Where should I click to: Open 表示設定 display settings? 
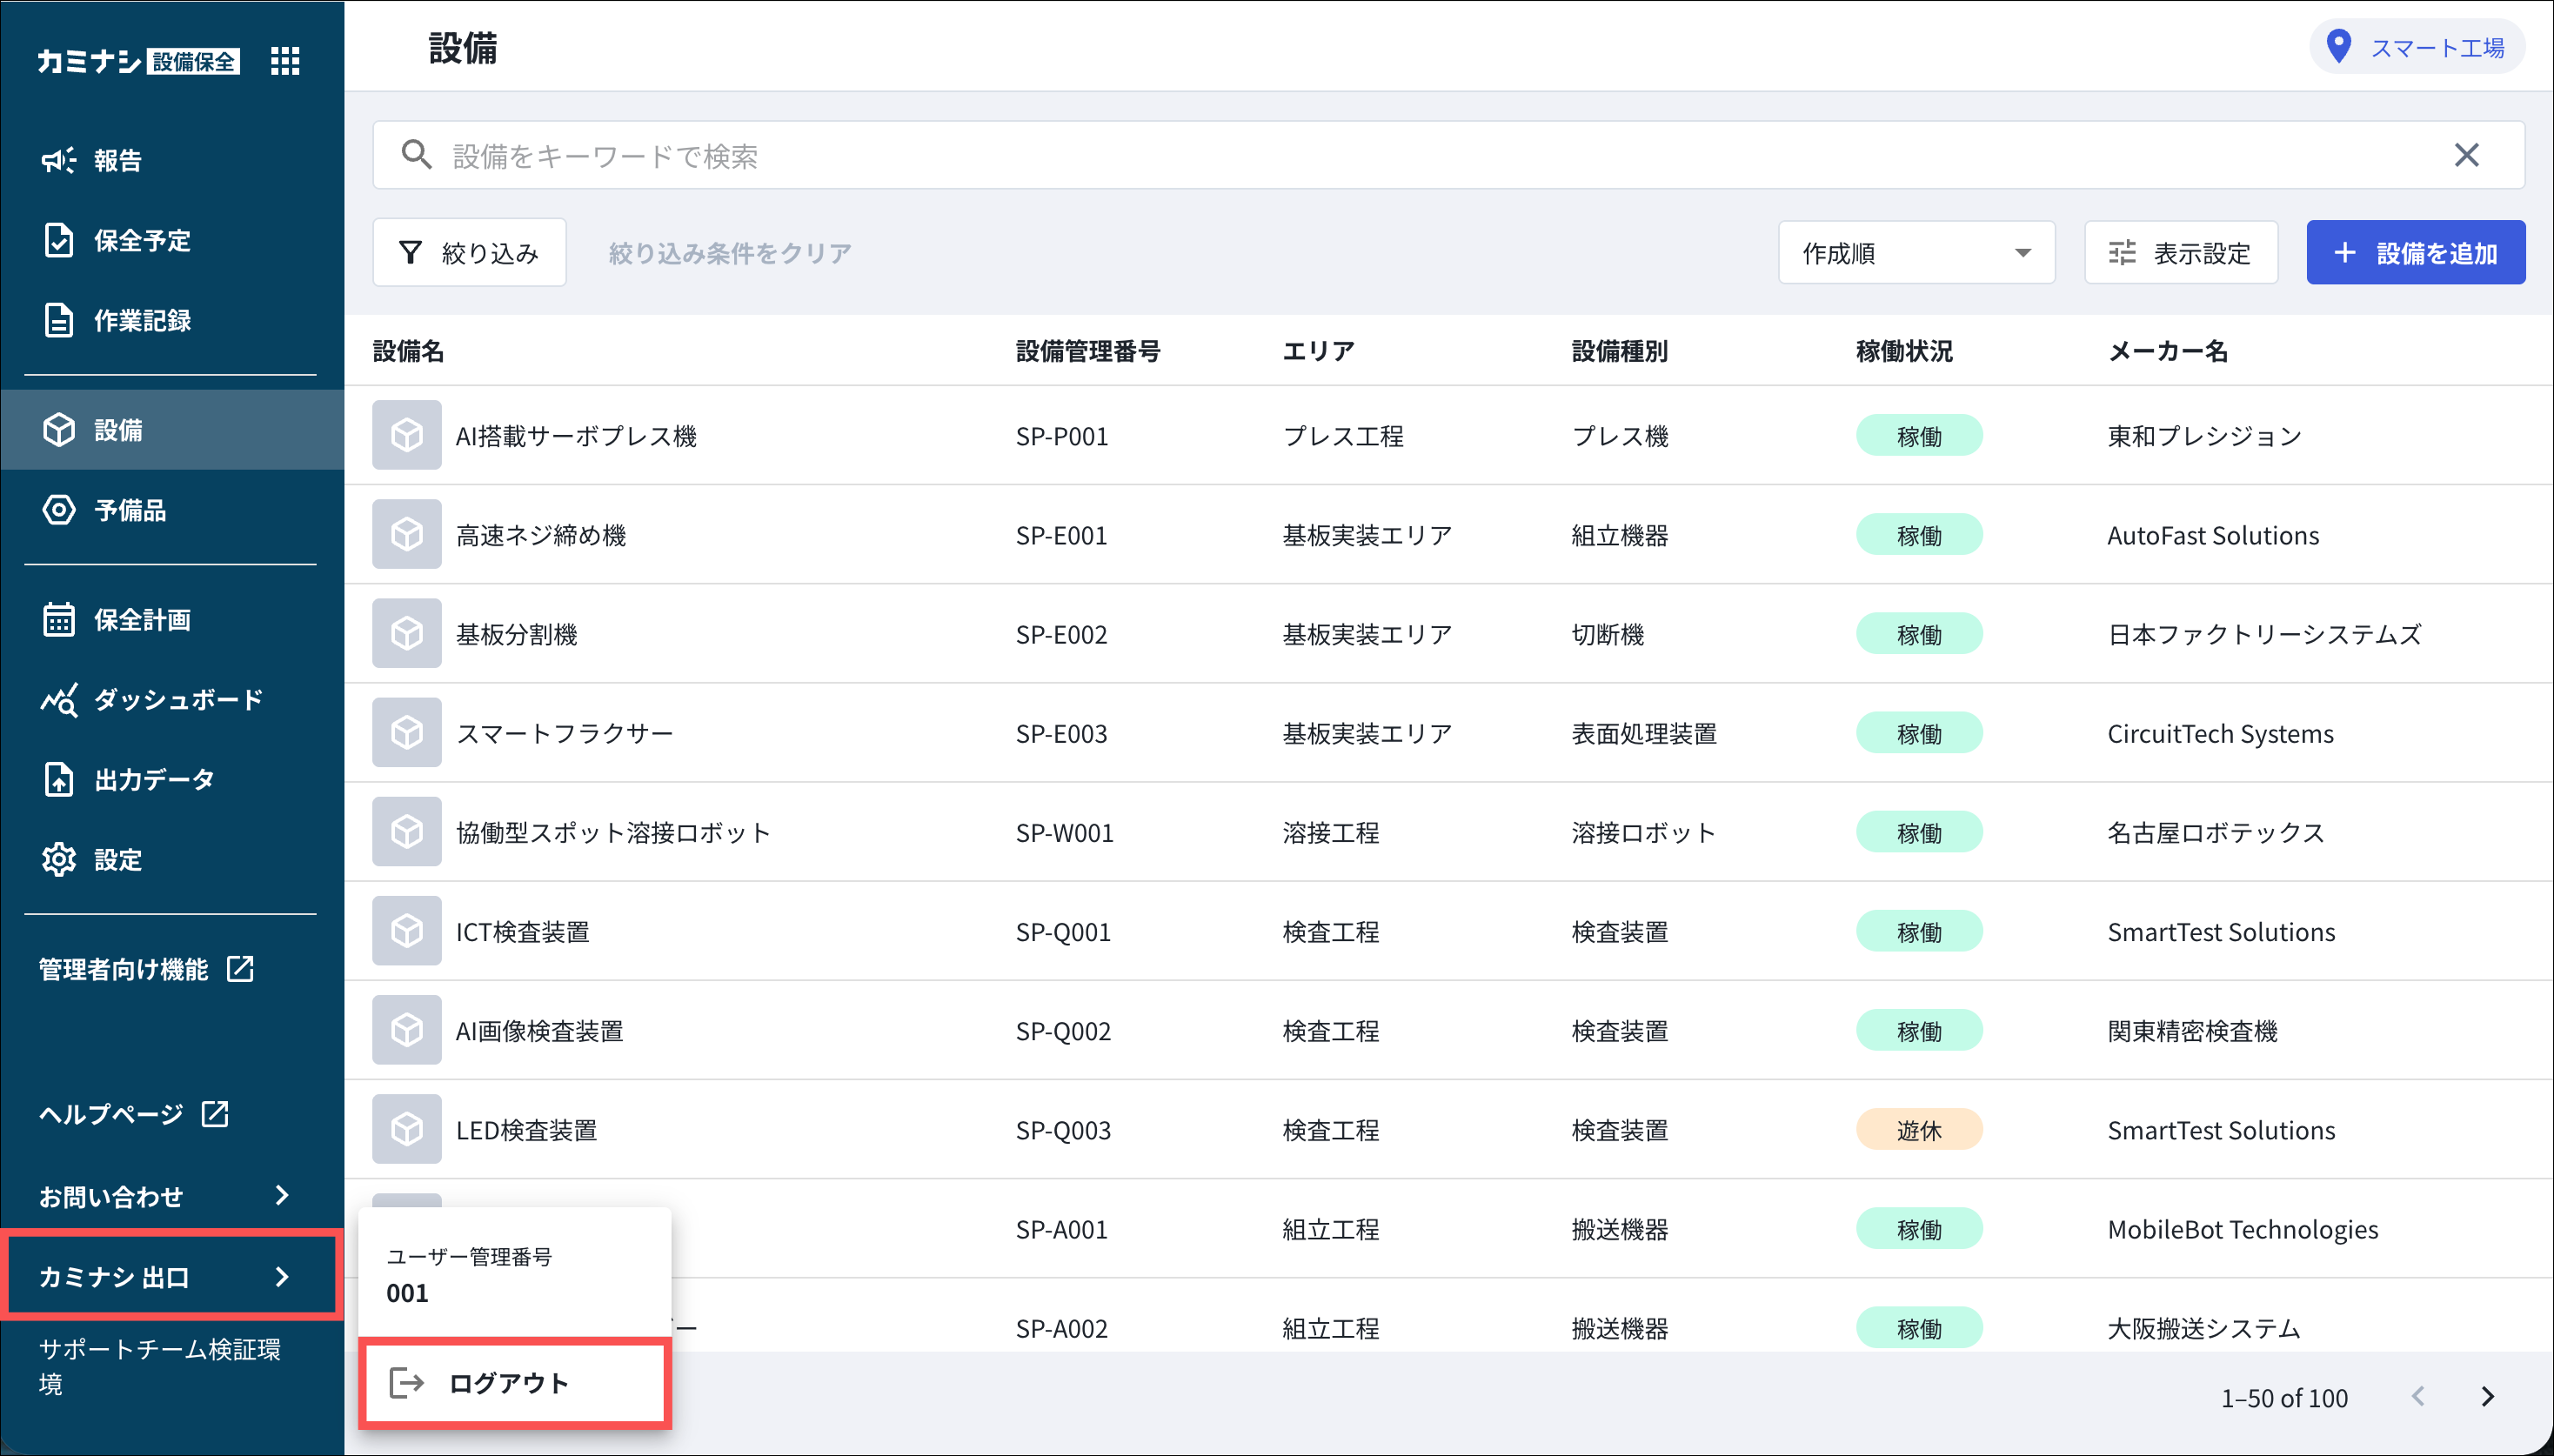point(2180,253)
